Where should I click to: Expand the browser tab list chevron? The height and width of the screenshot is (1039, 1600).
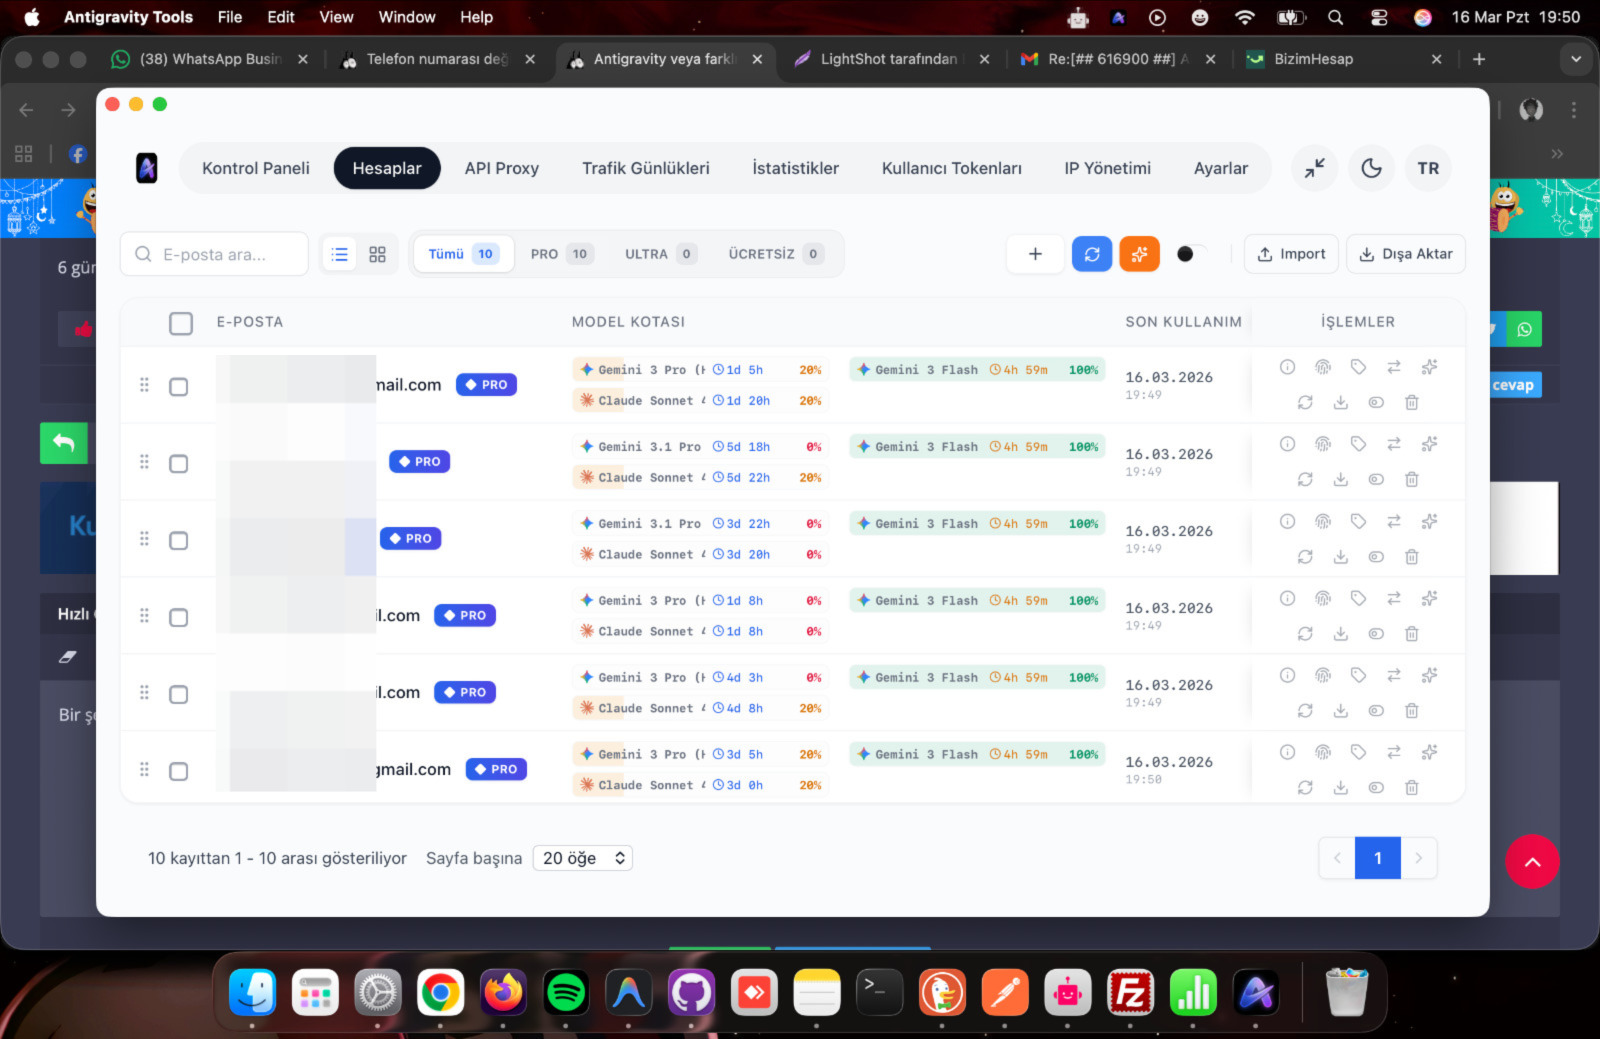(1576, 59)
